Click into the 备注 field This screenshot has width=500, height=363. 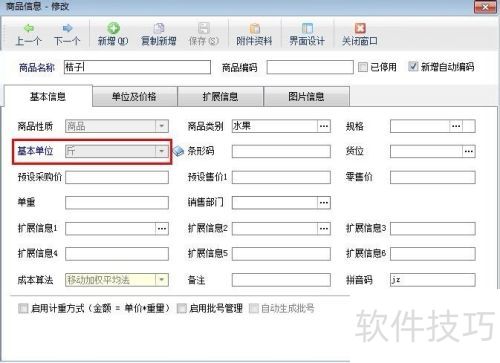point(281,280)
